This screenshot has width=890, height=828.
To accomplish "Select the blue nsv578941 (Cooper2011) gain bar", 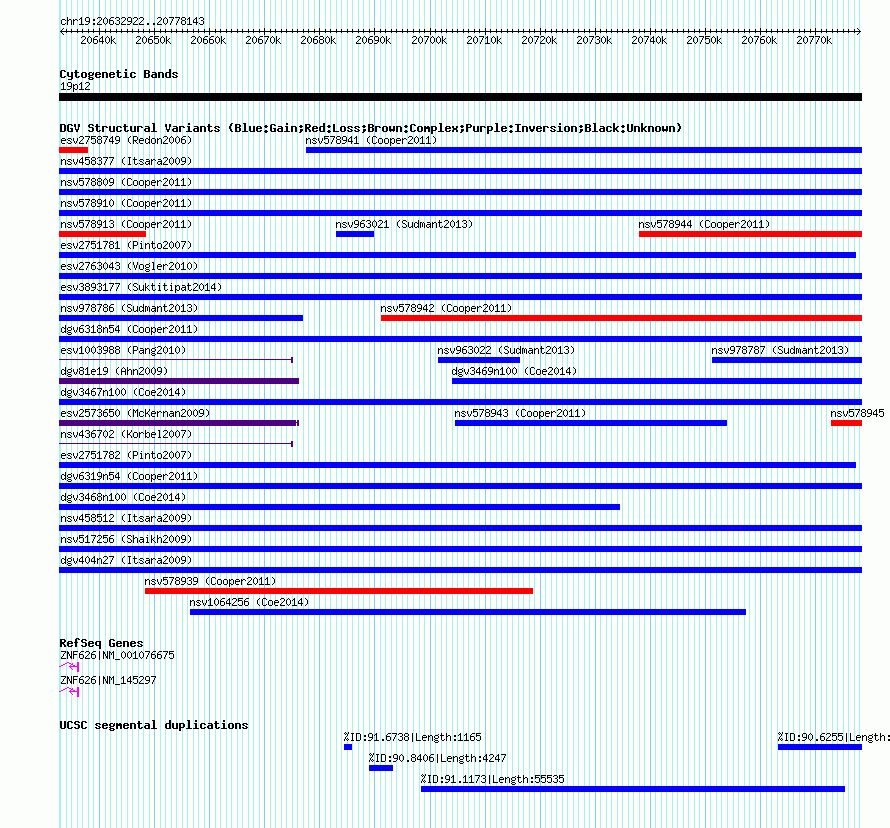I will [584, 150].
